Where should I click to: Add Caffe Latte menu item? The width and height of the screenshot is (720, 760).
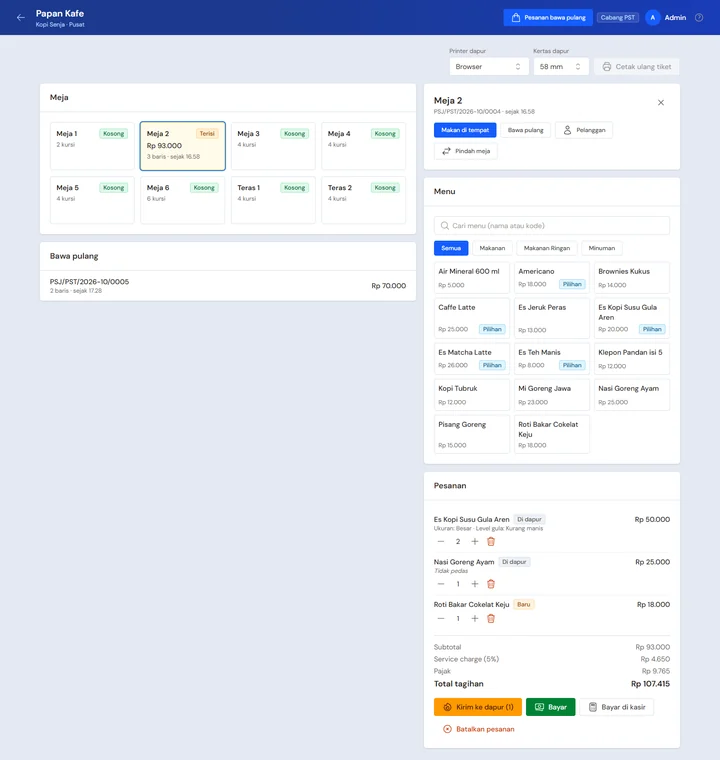(472, 318)
